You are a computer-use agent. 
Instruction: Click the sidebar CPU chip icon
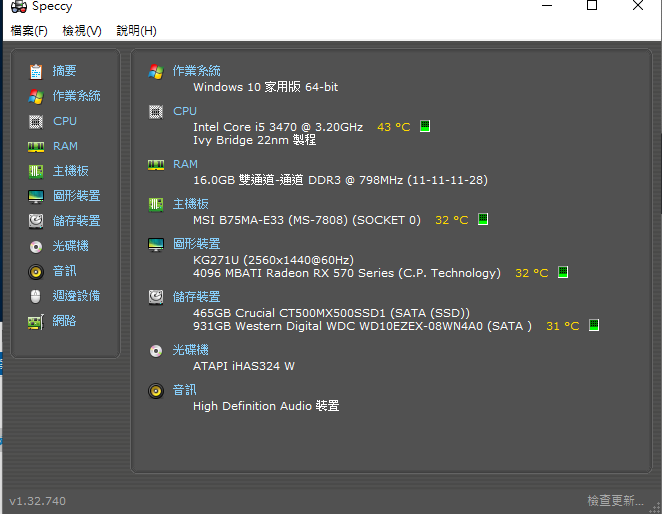click(x=36, y=122)
